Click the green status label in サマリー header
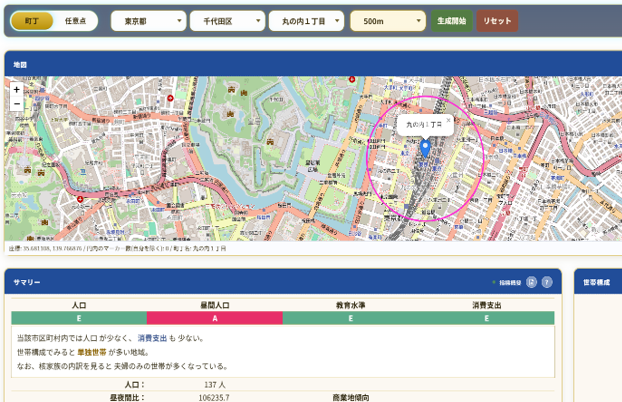 click(507, 283)
